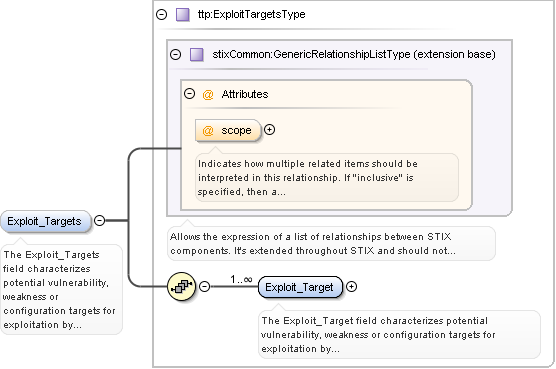The width and height of the screenshot is (556, 369).
Task: Click the purple ttp:ExploitTargetsType type icon
Action: click(x=183, y=15)
